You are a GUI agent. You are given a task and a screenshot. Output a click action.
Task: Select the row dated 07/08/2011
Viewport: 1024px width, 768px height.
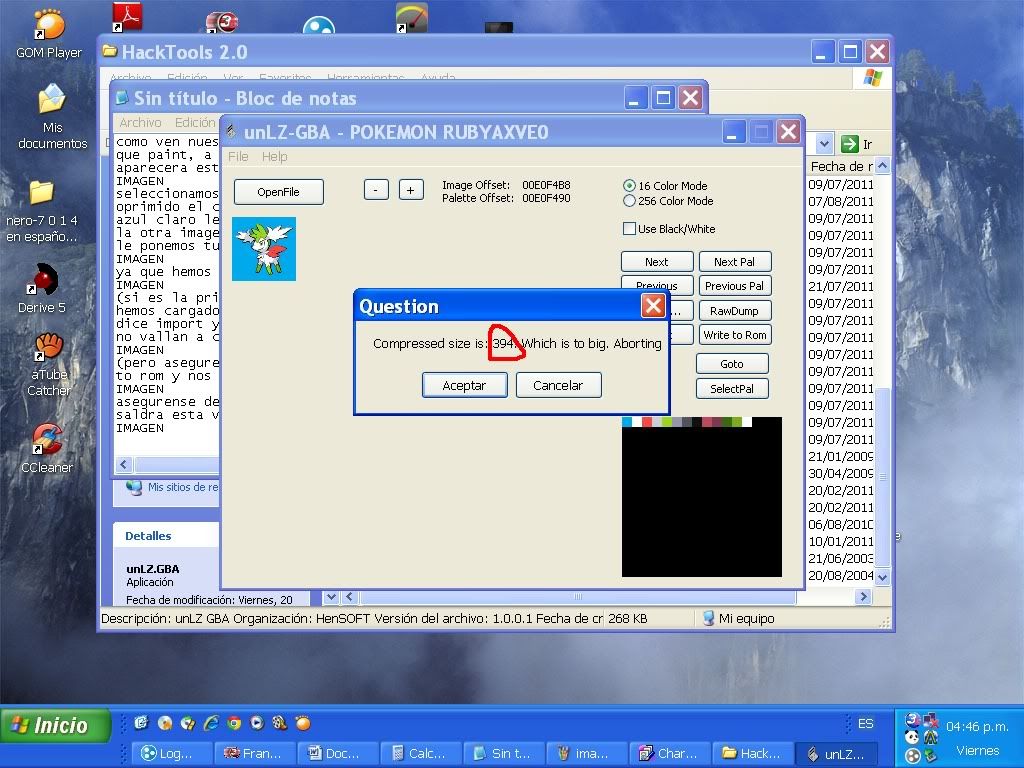point(840,201)
